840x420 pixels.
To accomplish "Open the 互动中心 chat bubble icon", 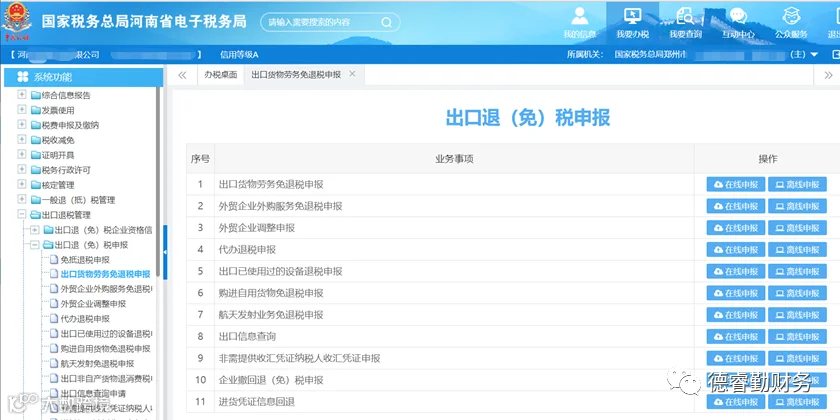I will point(738,16).
